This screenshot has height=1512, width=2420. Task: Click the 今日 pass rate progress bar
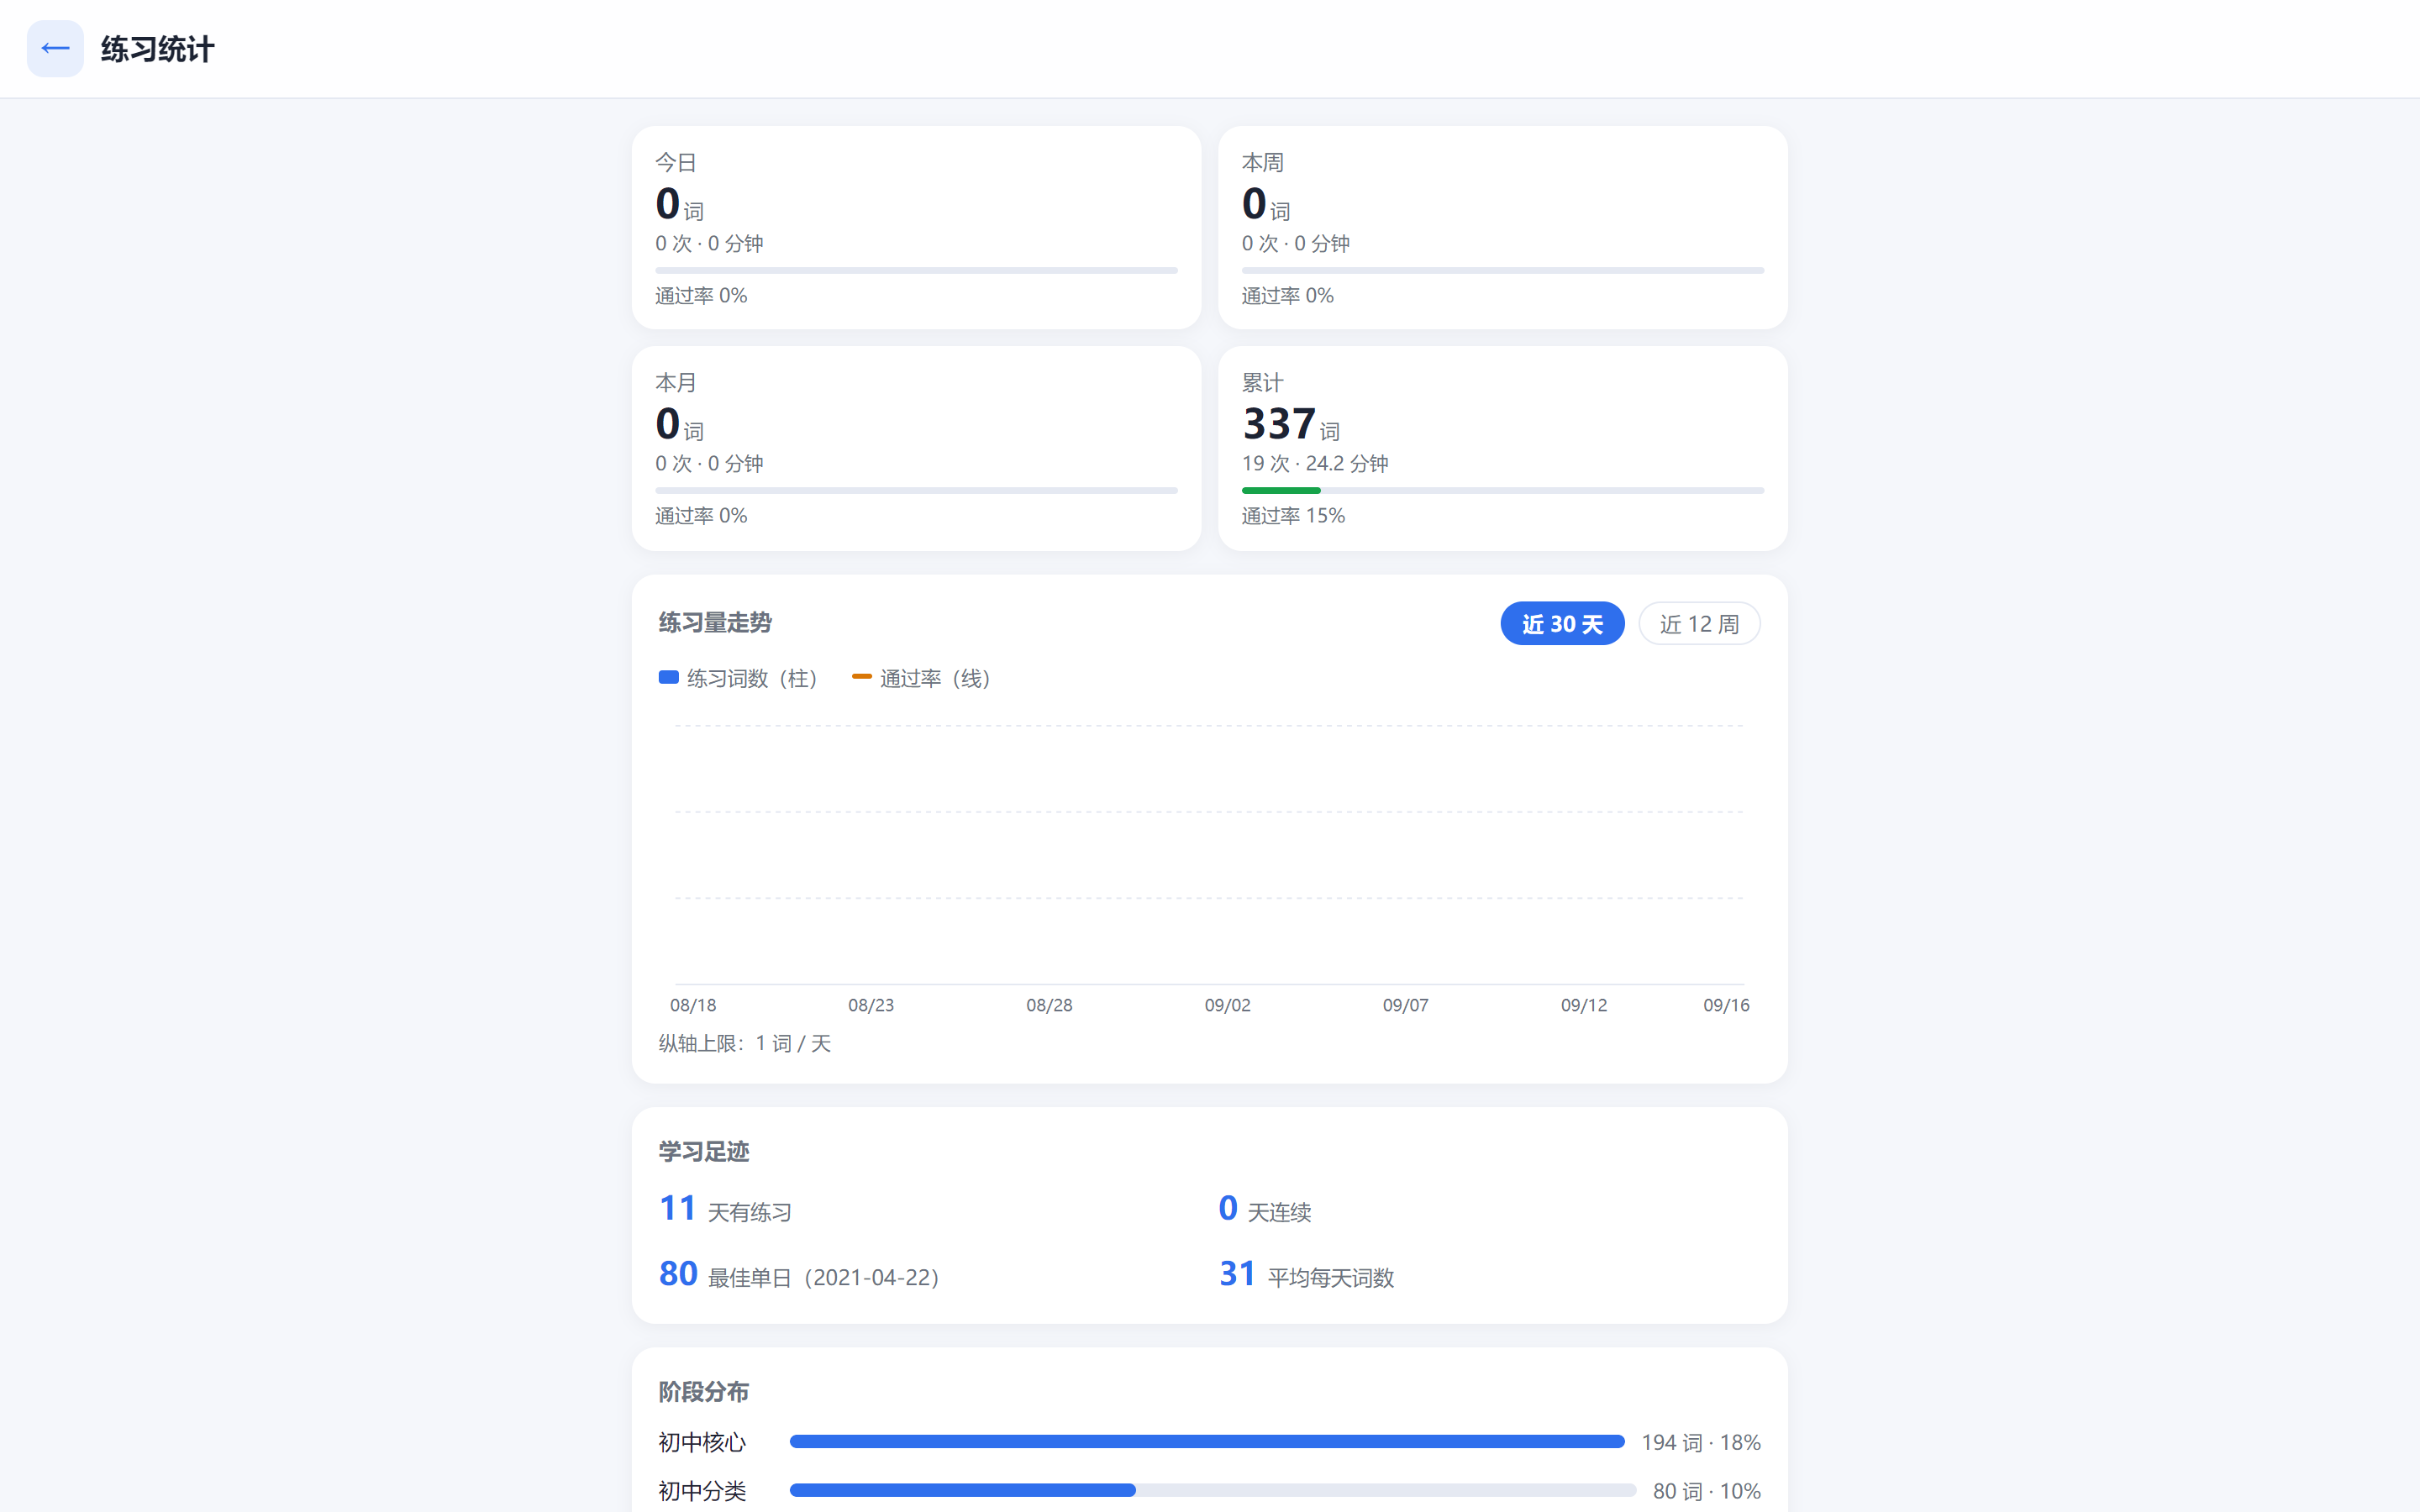[x=916, y=270]
